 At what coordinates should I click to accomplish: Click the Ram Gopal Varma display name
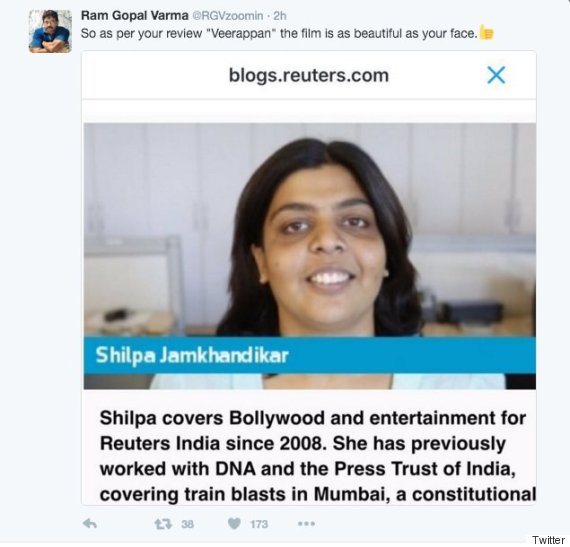point(134,16)
